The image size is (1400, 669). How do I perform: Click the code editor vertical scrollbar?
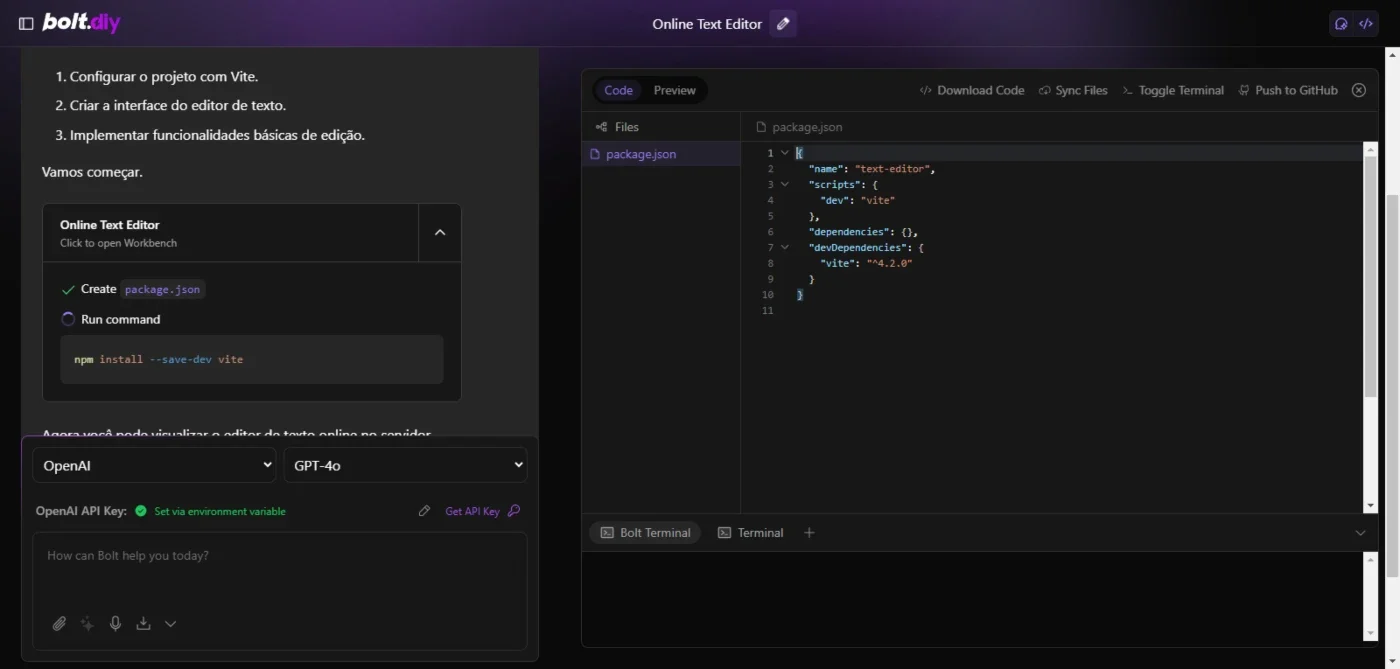1370,275
